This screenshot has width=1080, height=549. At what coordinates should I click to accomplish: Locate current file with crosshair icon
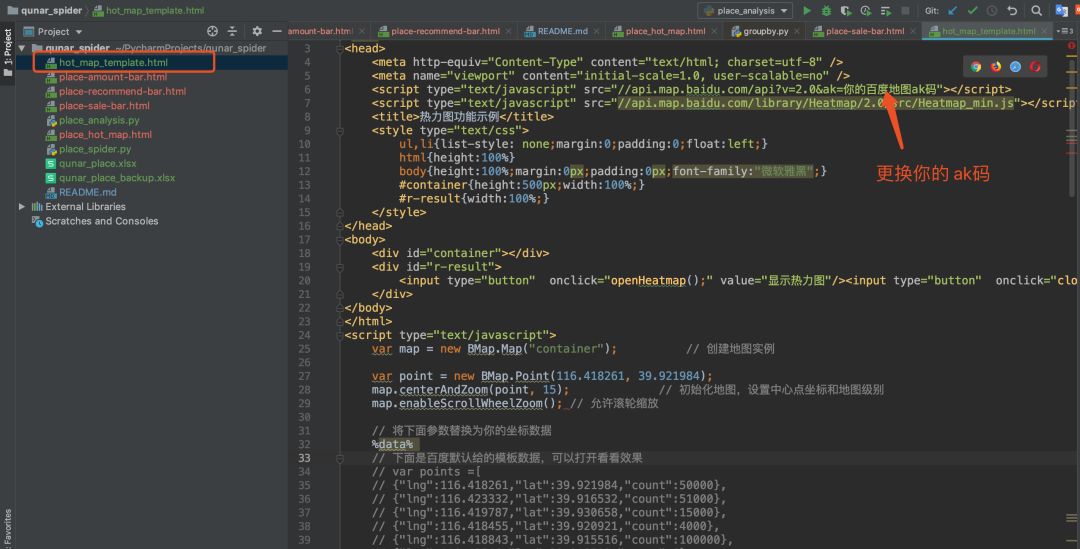click(x=212, y=31)
